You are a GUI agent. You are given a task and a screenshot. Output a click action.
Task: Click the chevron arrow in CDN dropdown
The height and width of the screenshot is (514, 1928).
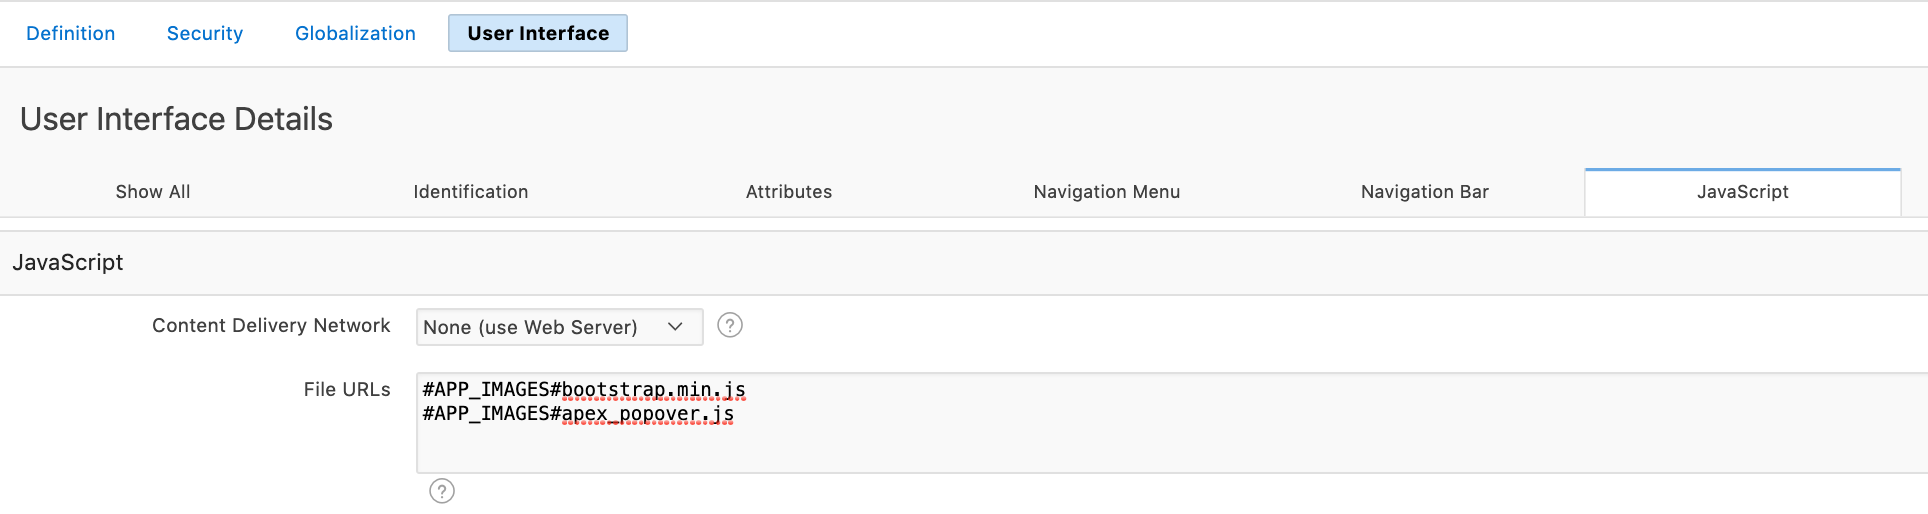click(675, 327)
